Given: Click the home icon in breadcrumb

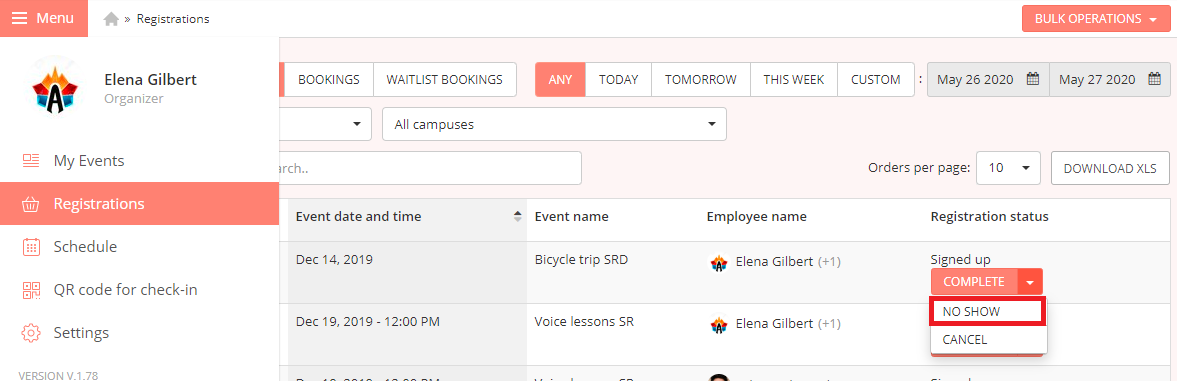Looking at the screenshot, I should click(111, 19).
